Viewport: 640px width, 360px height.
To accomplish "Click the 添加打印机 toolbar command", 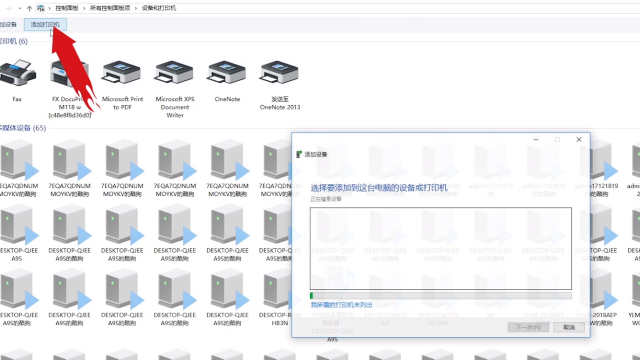I will [45, 24].
